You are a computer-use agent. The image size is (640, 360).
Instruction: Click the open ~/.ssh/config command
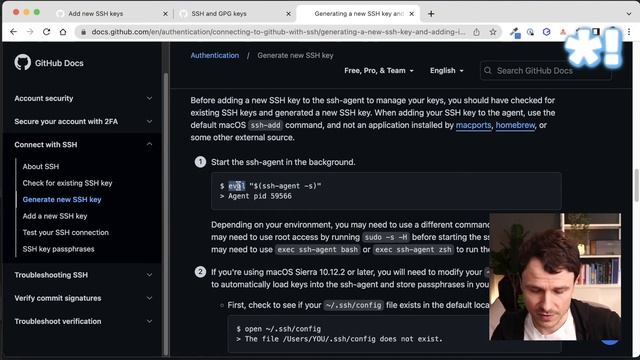tap(279, 329)
